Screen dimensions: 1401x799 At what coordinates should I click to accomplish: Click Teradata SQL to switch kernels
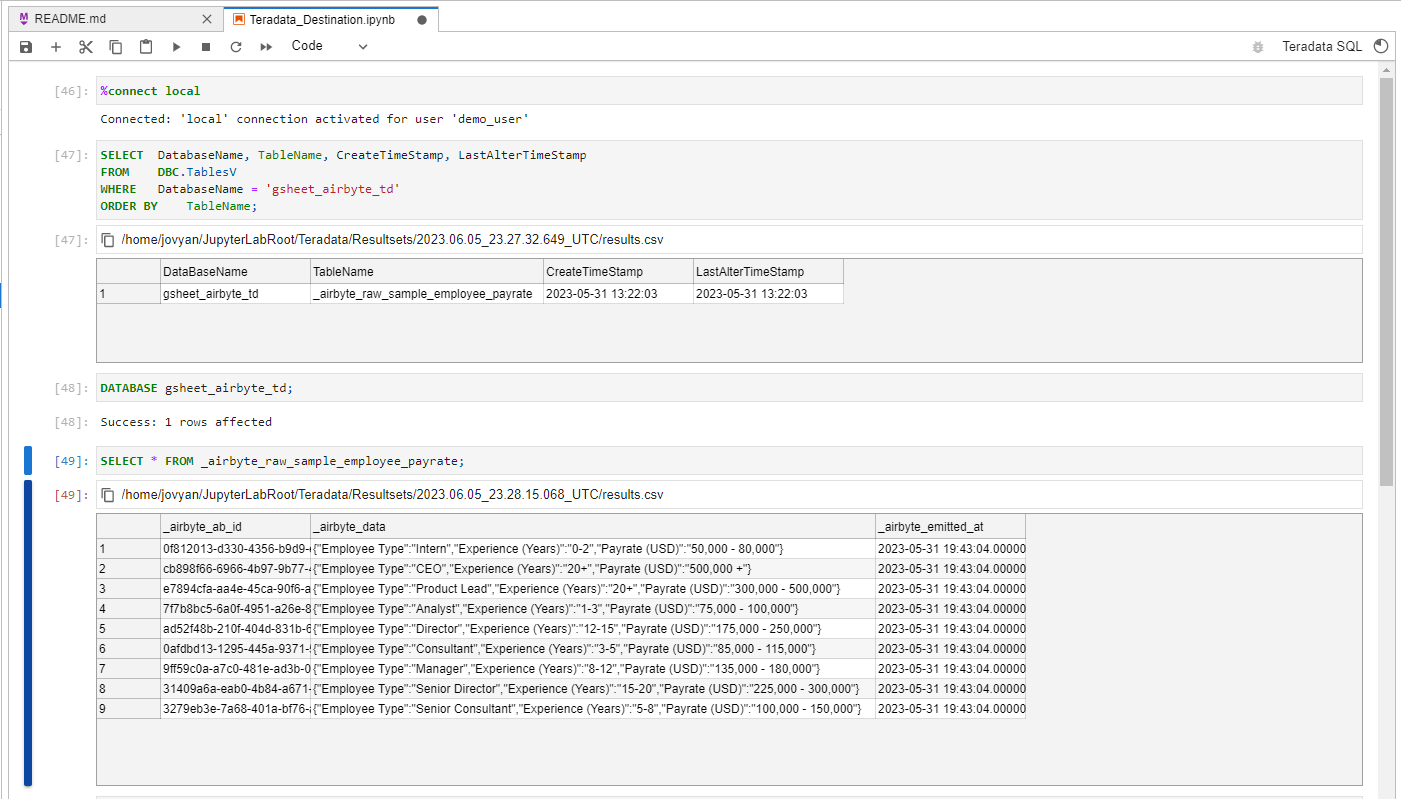1322,46
